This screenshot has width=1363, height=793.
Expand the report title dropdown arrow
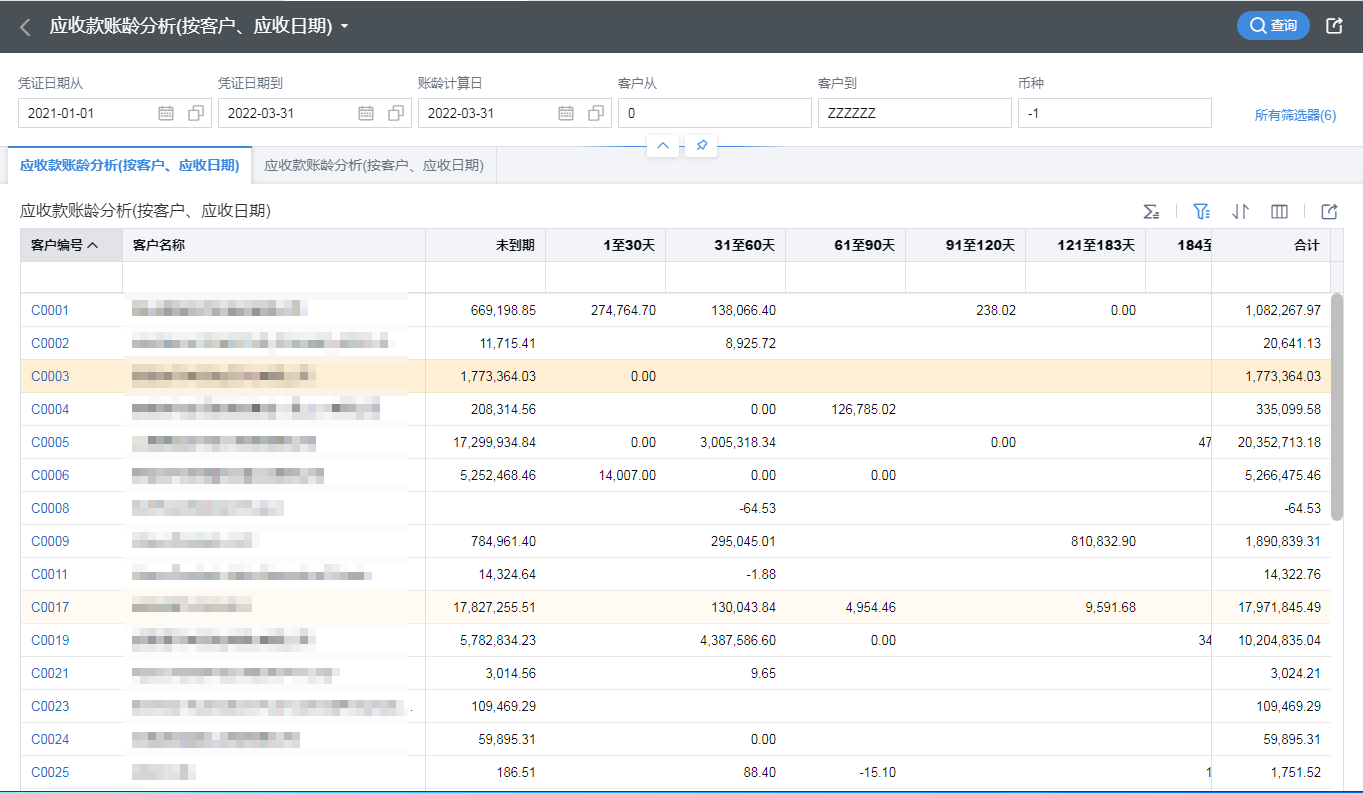(345, 27)
